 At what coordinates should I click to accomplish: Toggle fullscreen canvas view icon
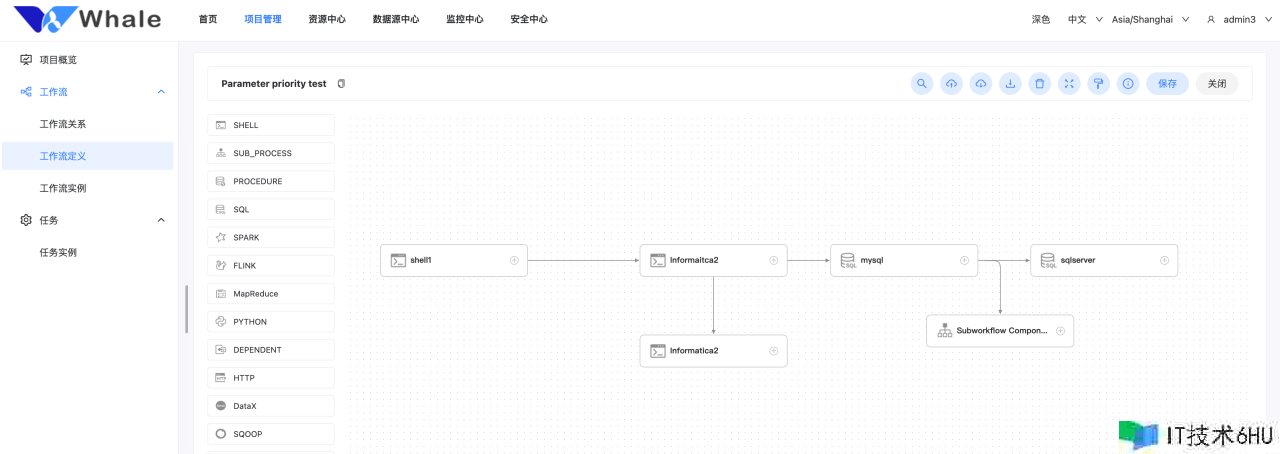(1069, 84)
